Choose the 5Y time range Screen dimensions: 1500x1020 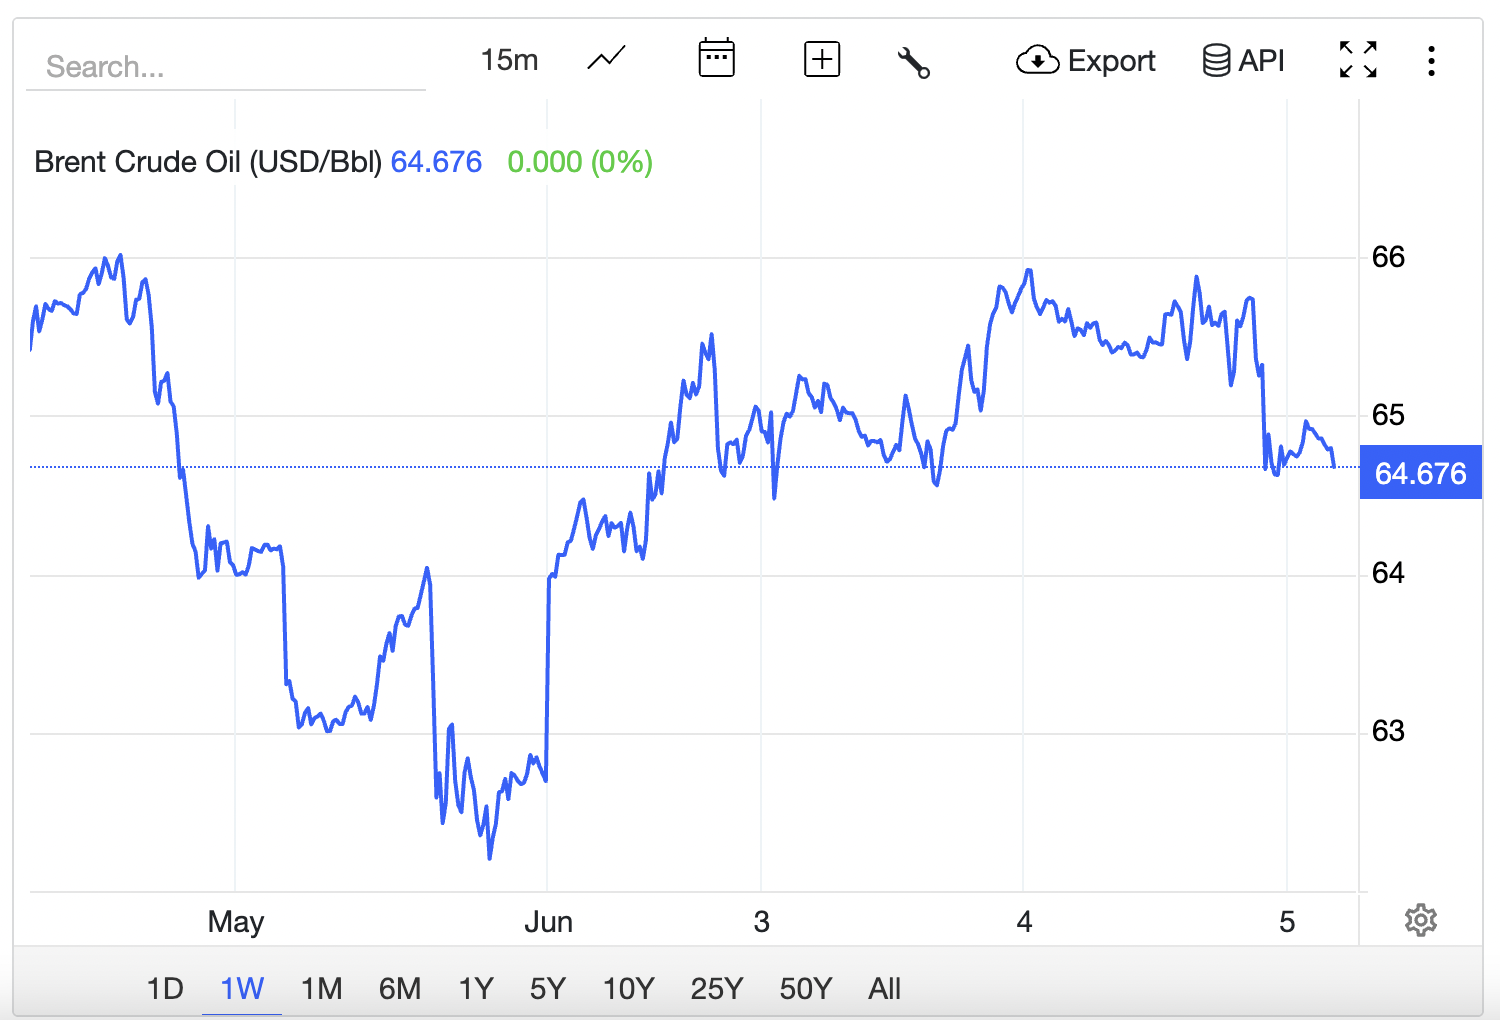pos(548,989)
